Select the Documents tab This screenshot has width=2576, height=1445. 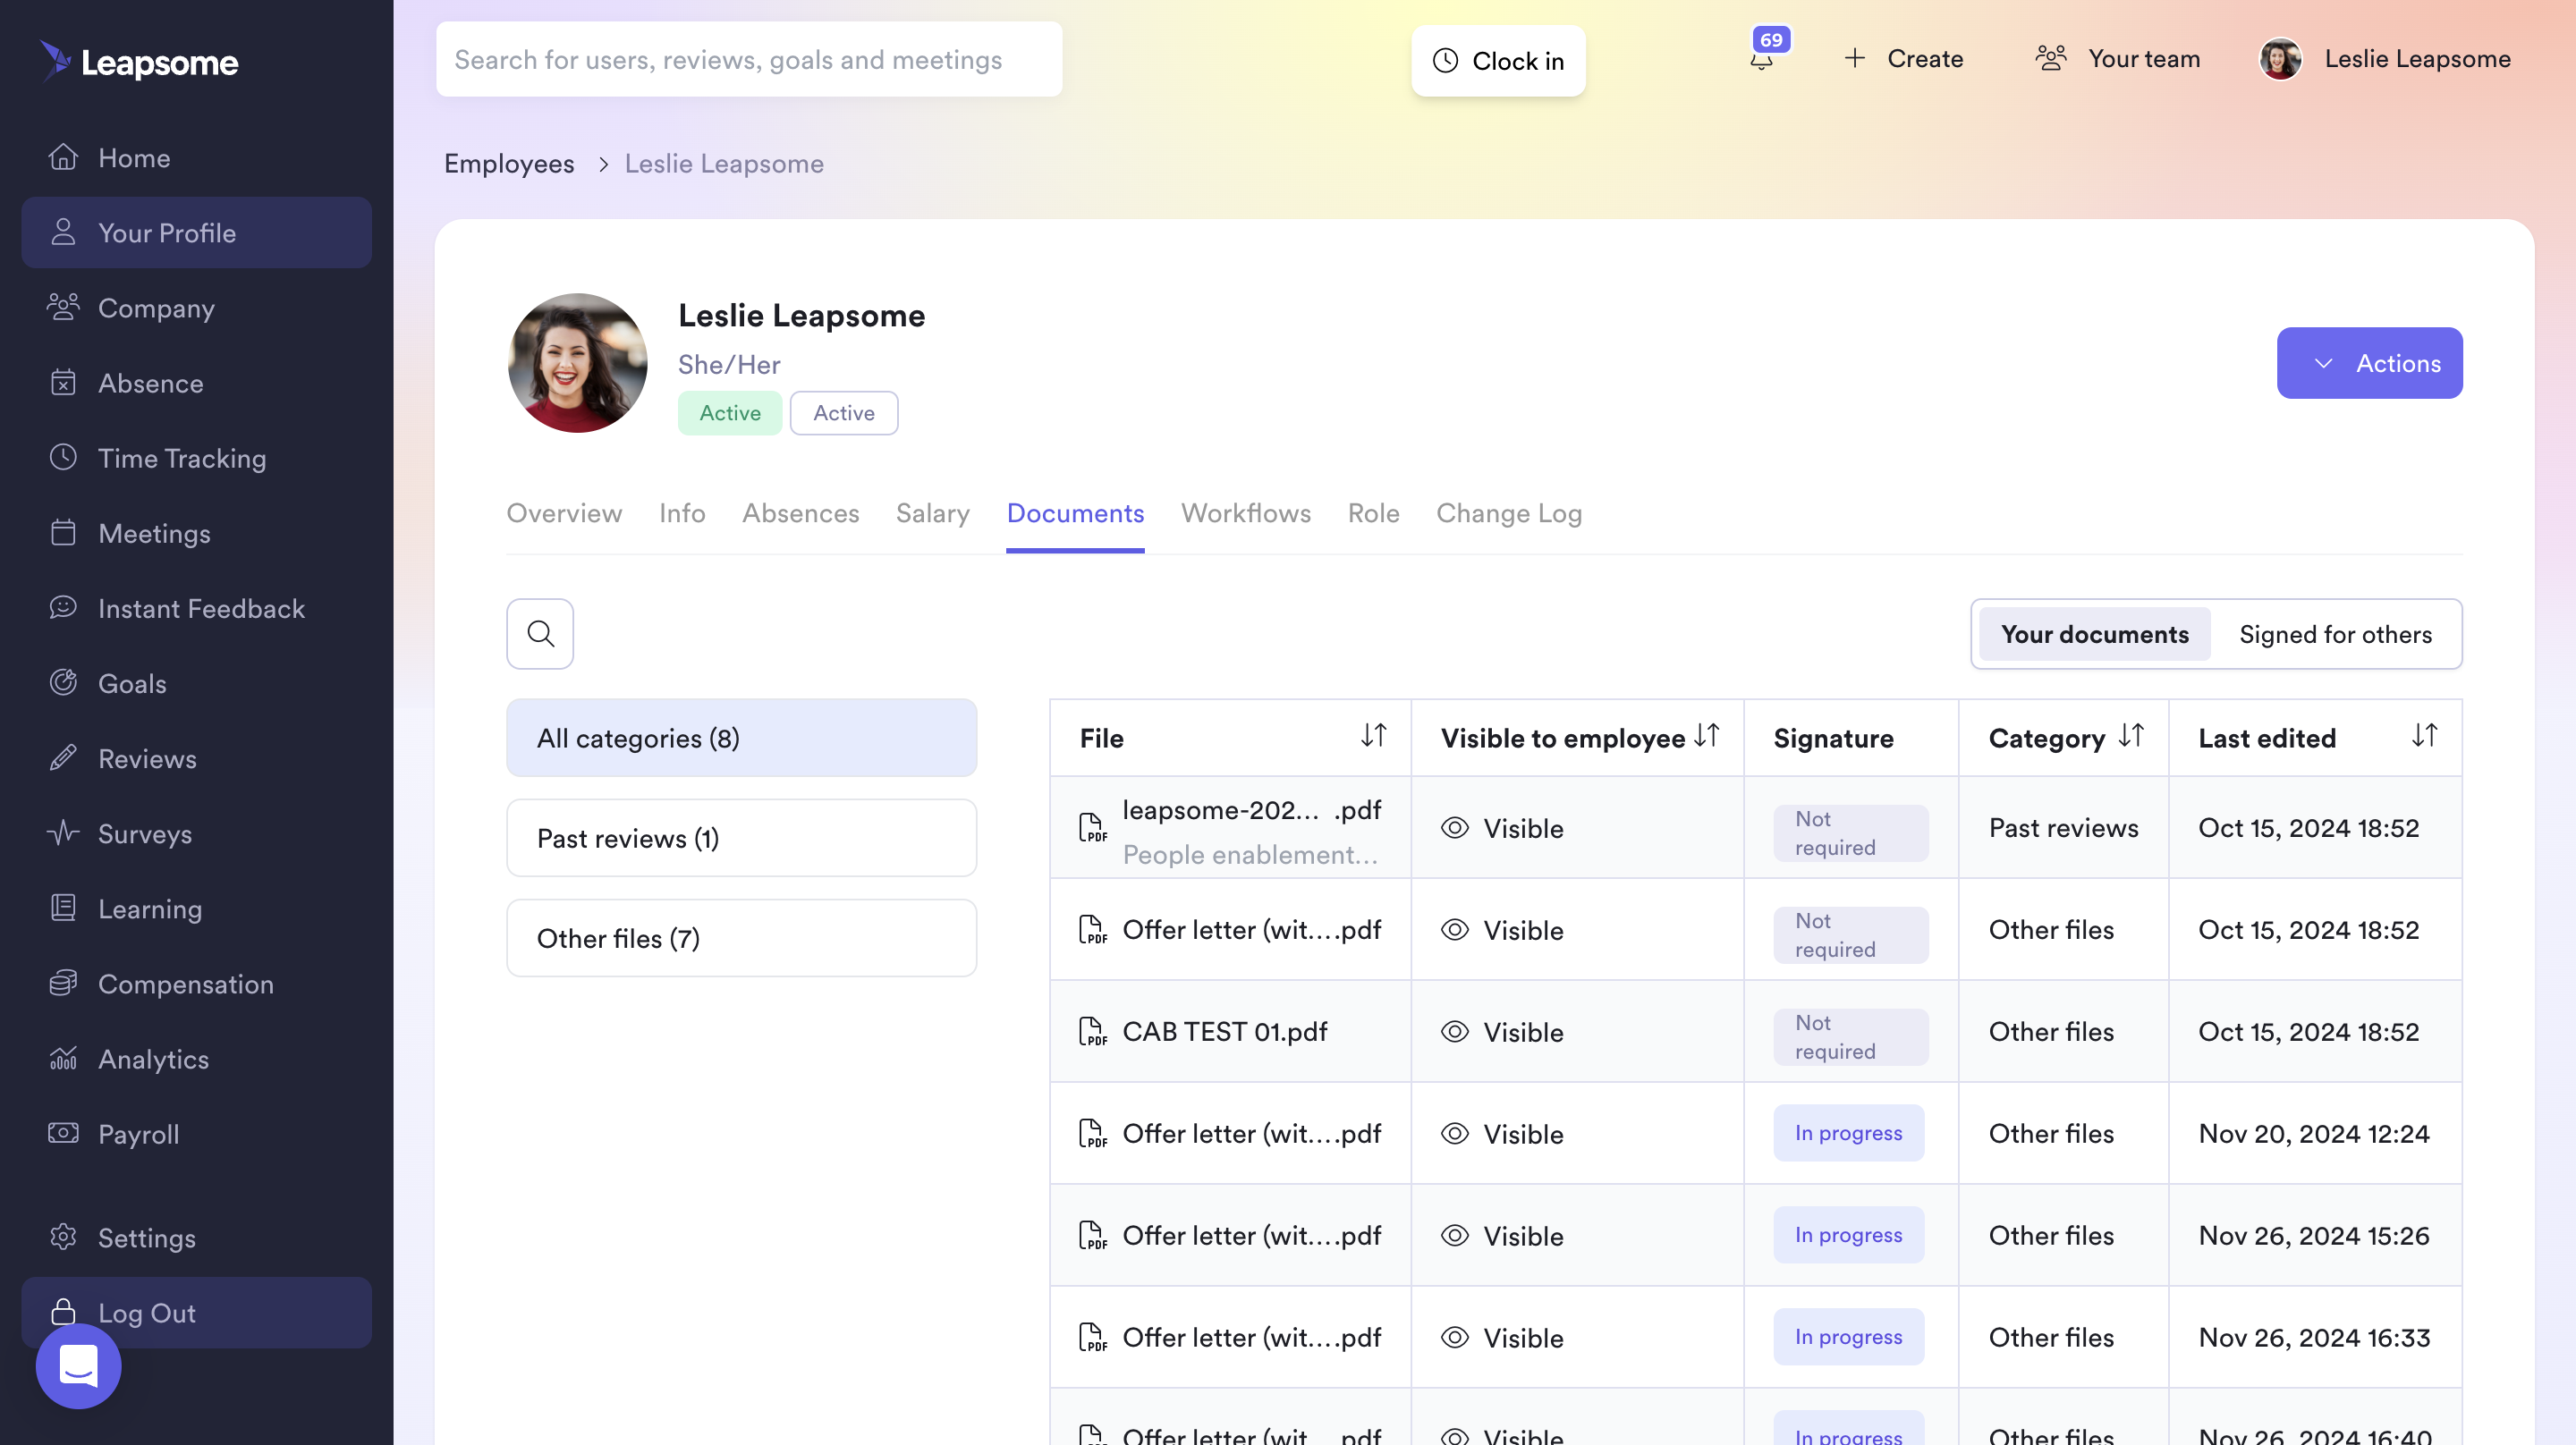[1075, 513]
